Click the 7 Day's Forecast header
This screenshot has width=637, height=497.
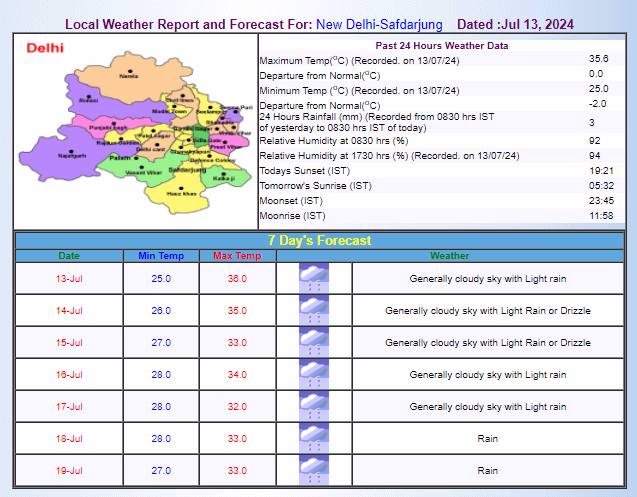pos(319,240)
